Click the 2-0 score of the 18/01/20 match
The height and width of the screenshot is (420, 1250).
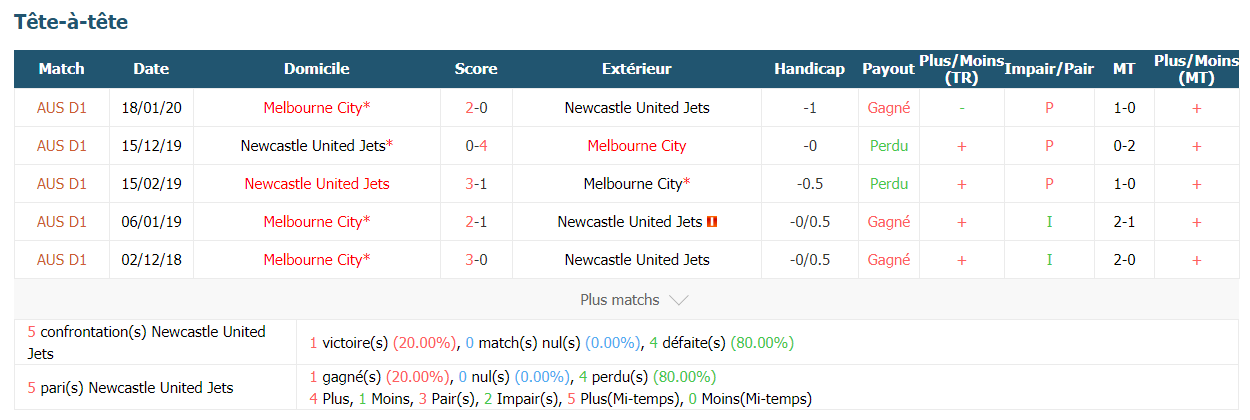(x=476, y=107)
